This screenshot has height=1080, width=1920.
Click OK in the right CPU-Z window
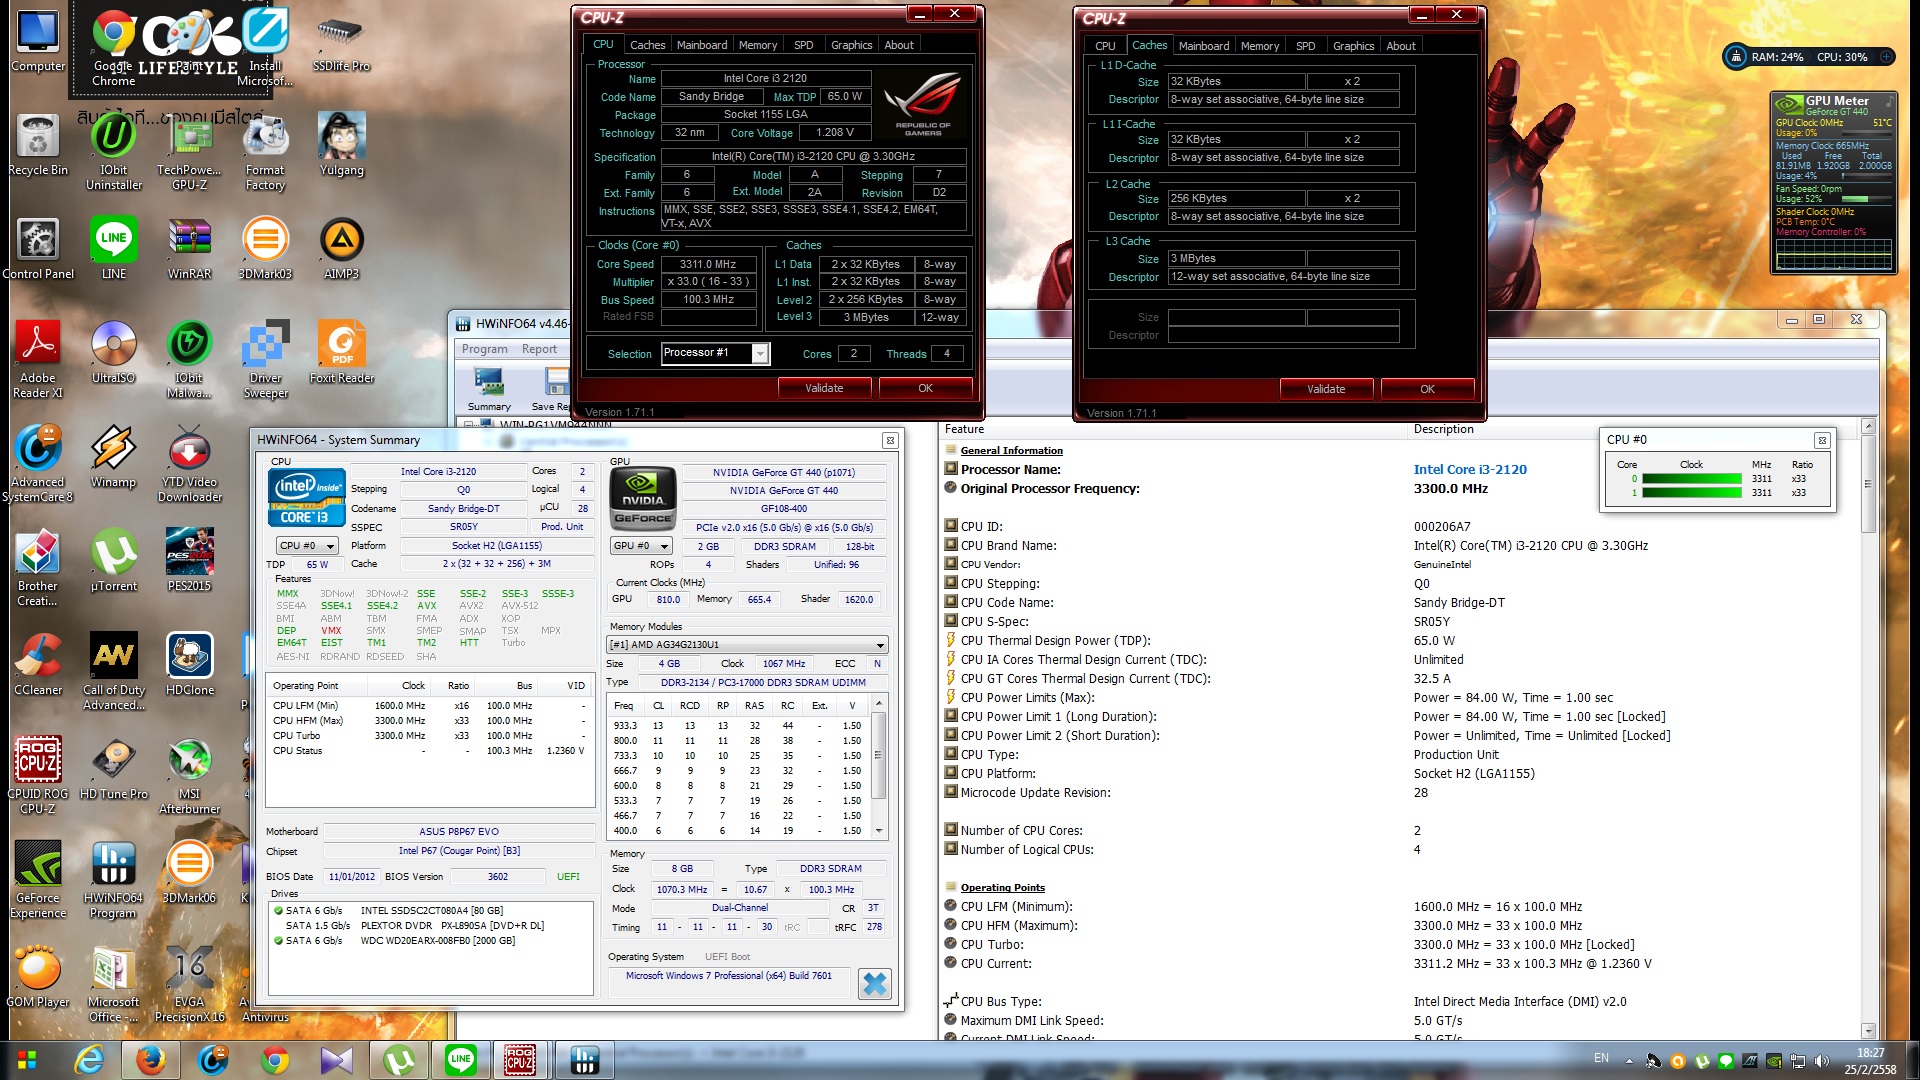tap(1426, 389)
